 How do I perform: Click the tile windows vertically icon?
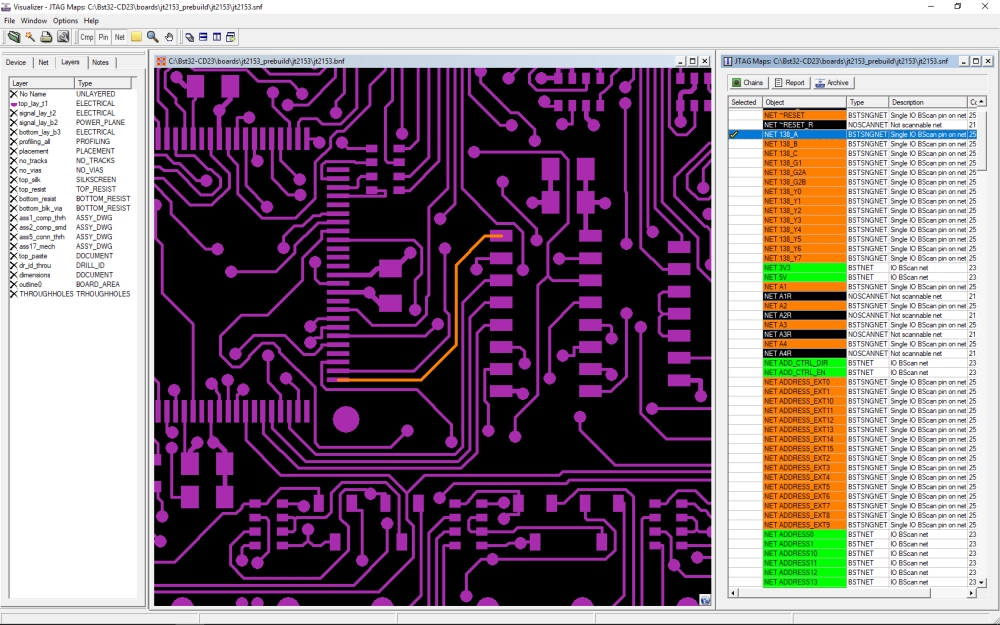216,37
